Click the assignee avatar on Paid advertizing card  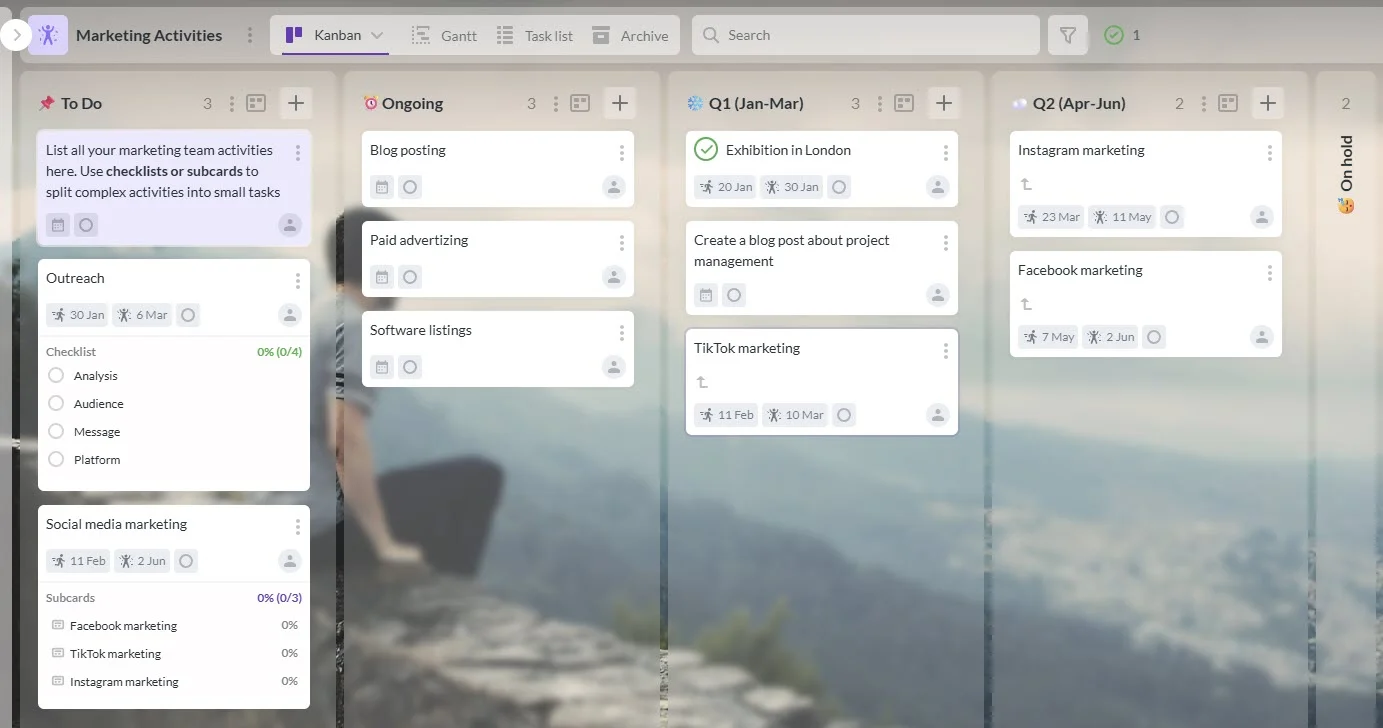pyautogui.click(x=613, y=277)
